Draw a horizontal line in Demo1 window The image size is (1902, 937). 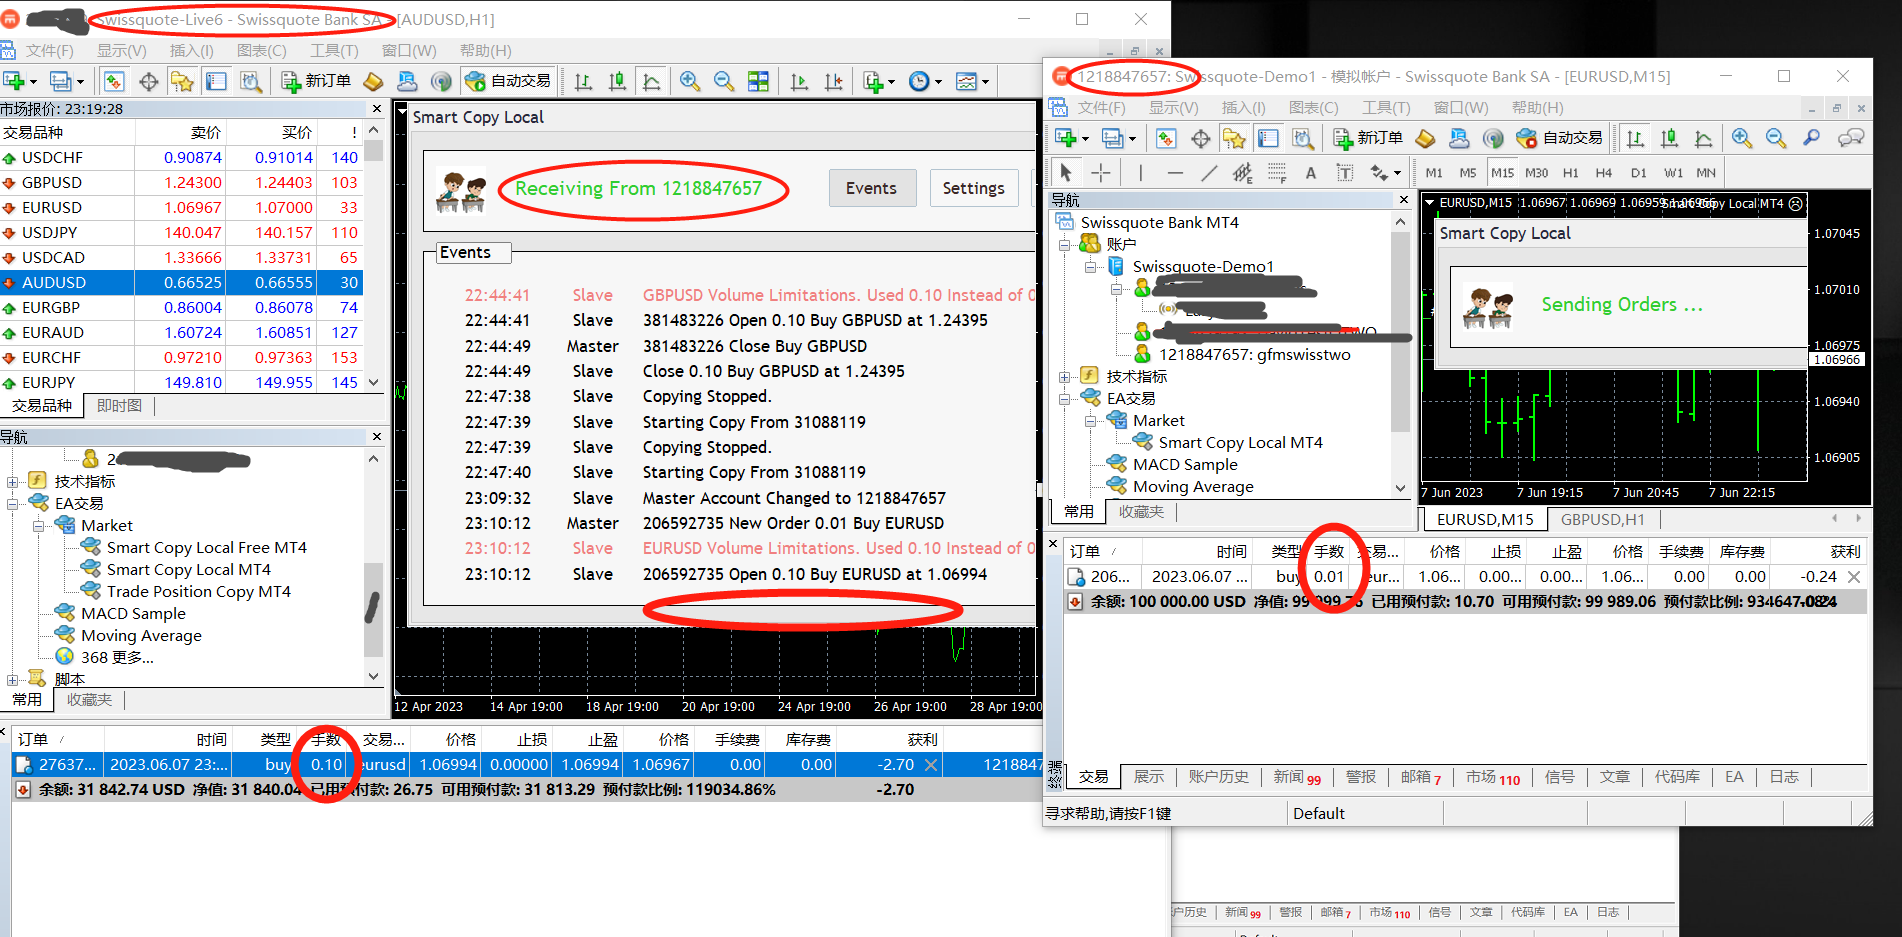tap(1175, 173)
